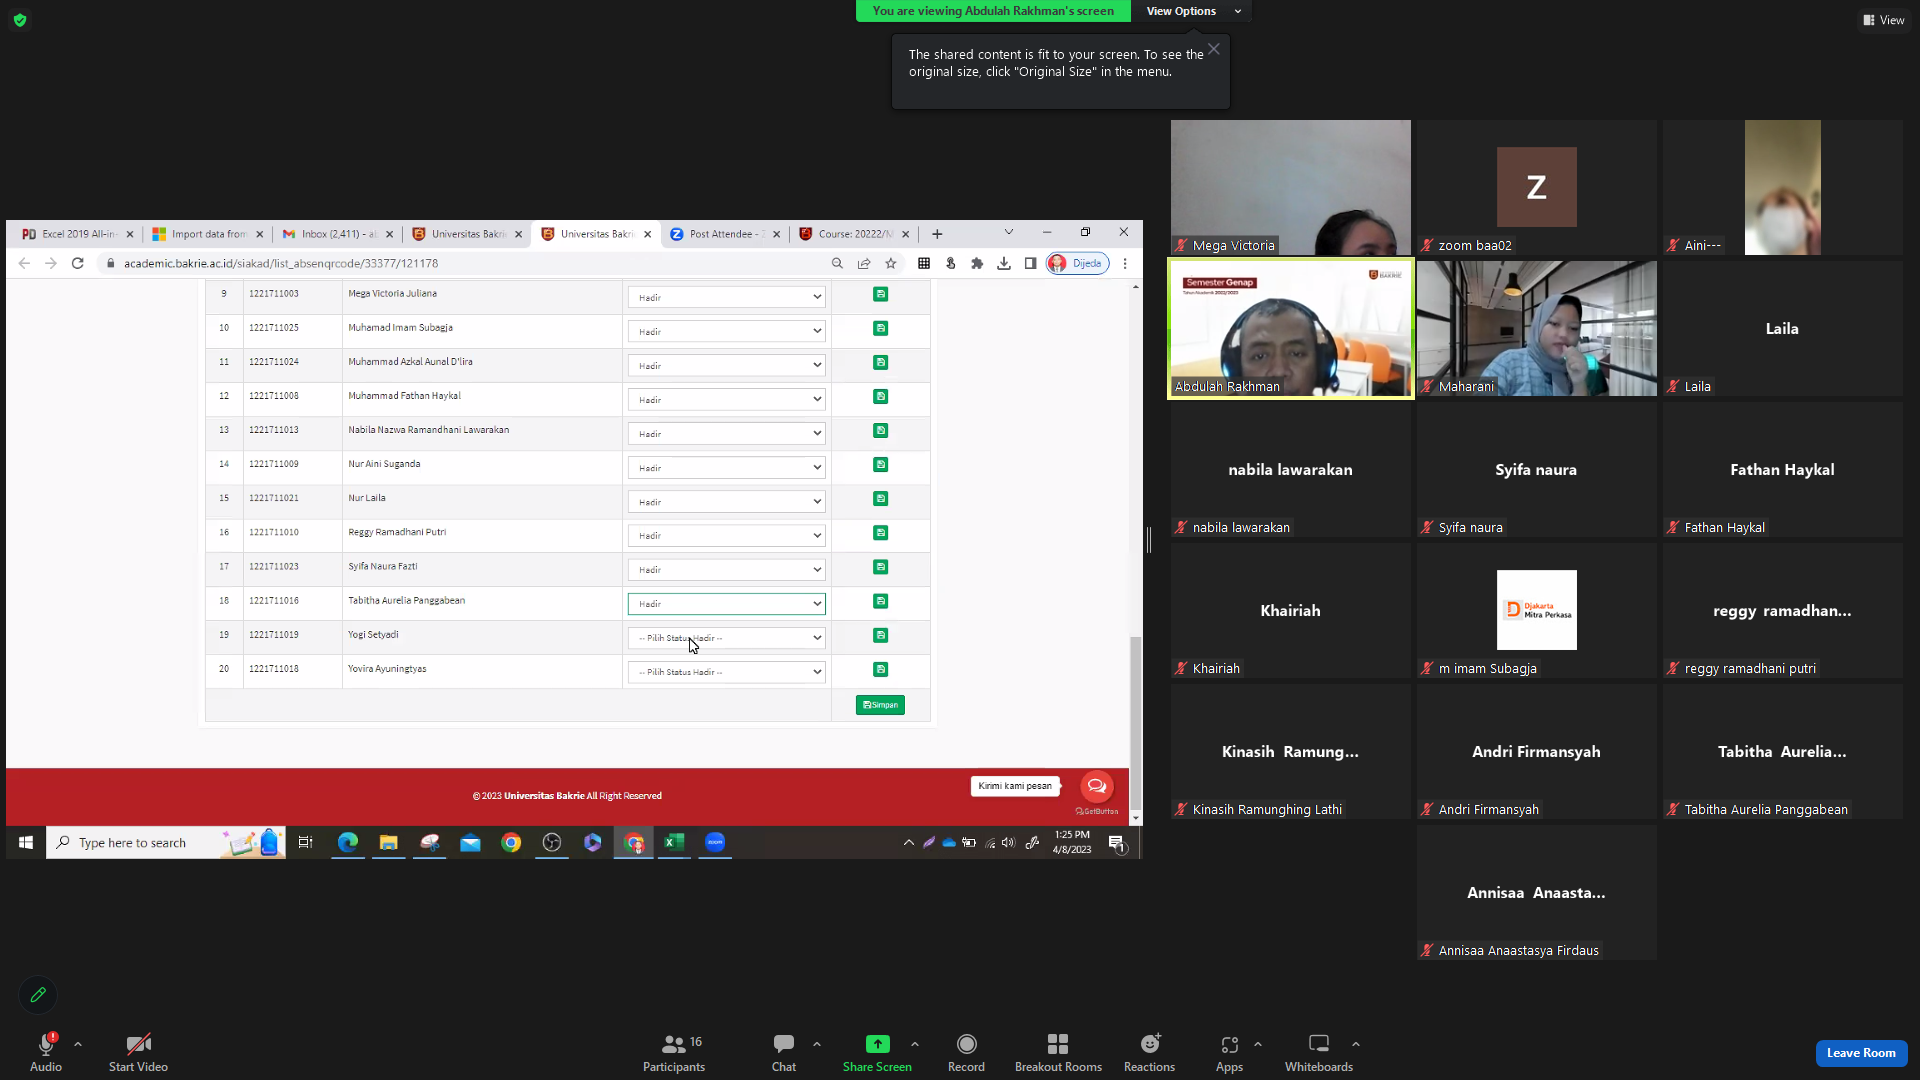Image resolution: width=1920 pixels, height=1080 pixels.
Task: Click the green Simpan button
Action: click(880, 705)
